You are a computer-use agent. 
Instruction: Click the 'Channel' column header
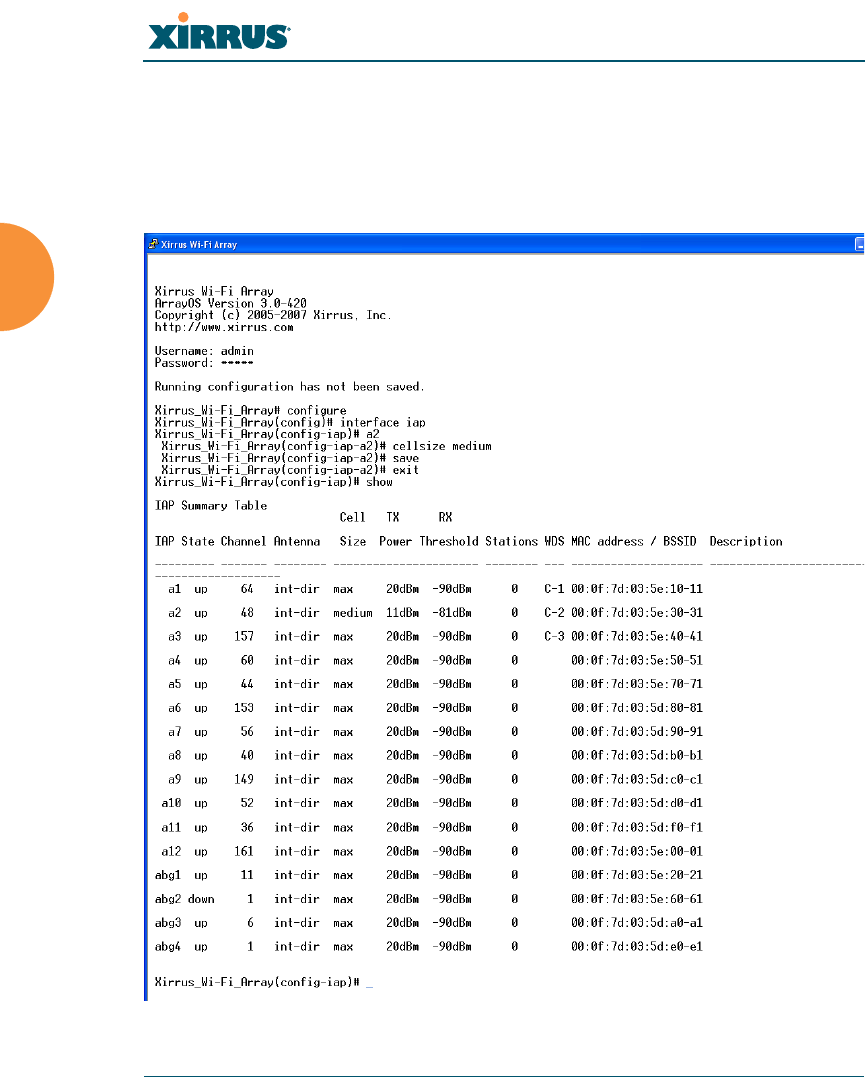pyautogui.click(x=243, y=542)
